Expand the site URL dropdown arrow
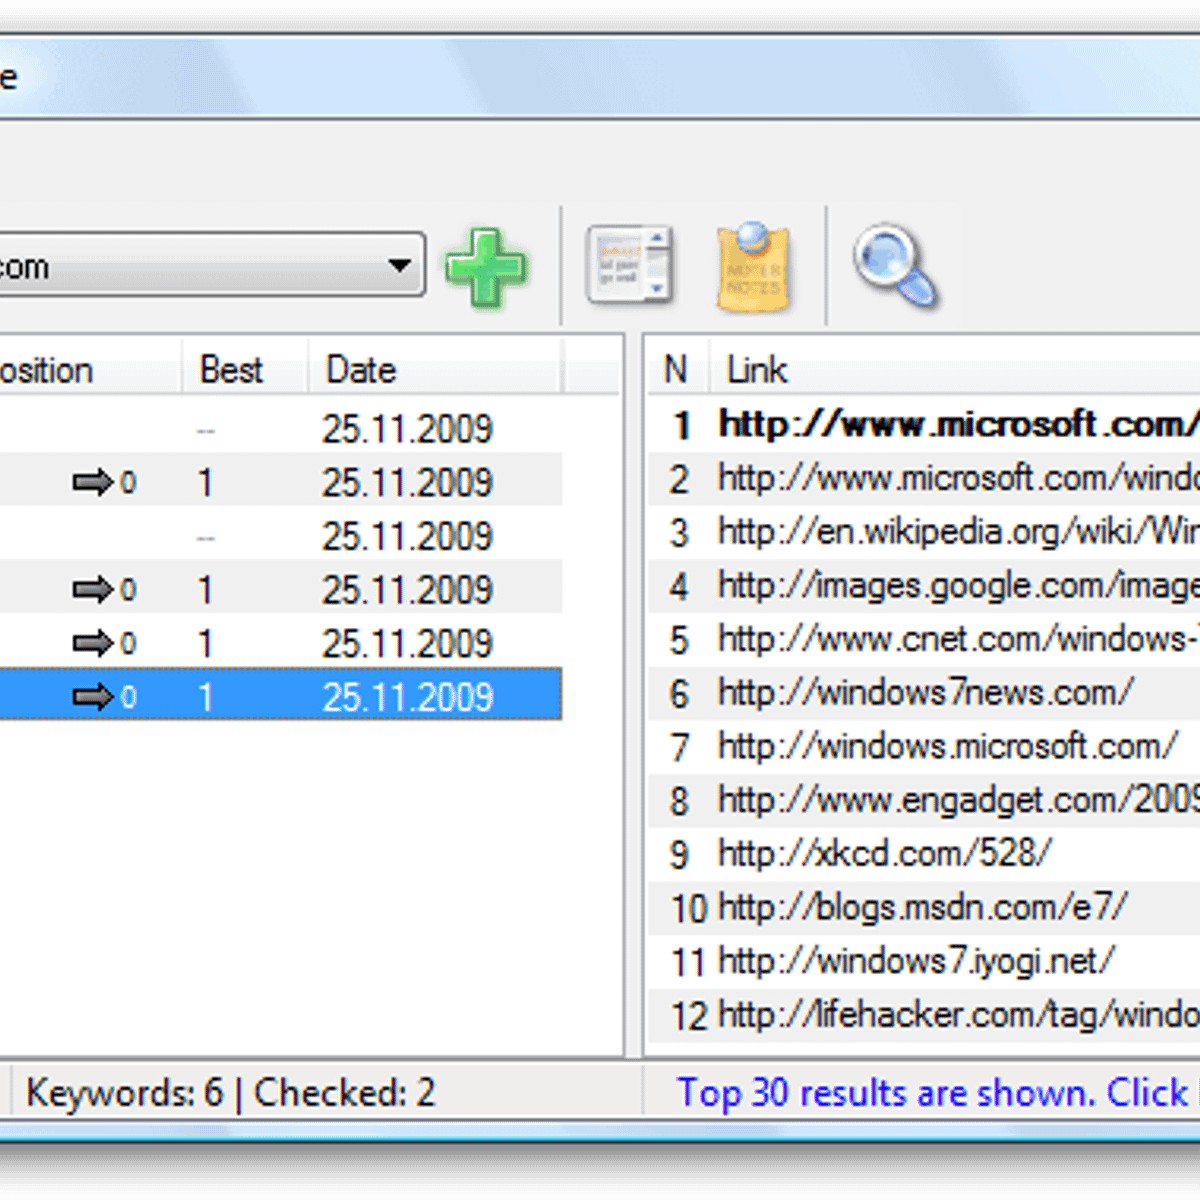 (x=400, y=266)
